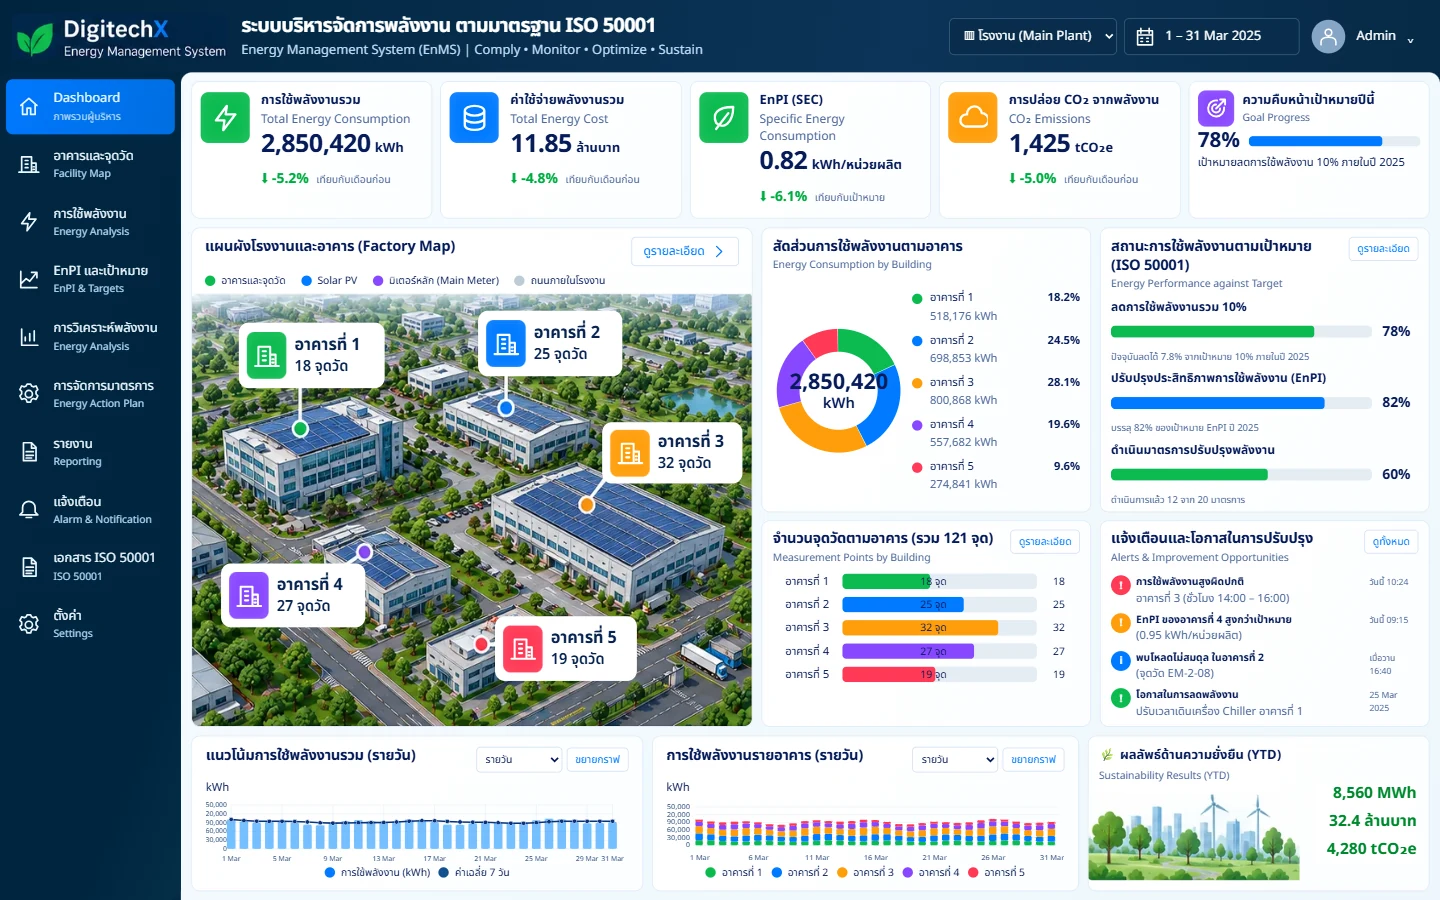Image resolution: width=1440 pixels, height=900 pixels.
Task: Open Factory Map details button
Action: tap(684, 252)
